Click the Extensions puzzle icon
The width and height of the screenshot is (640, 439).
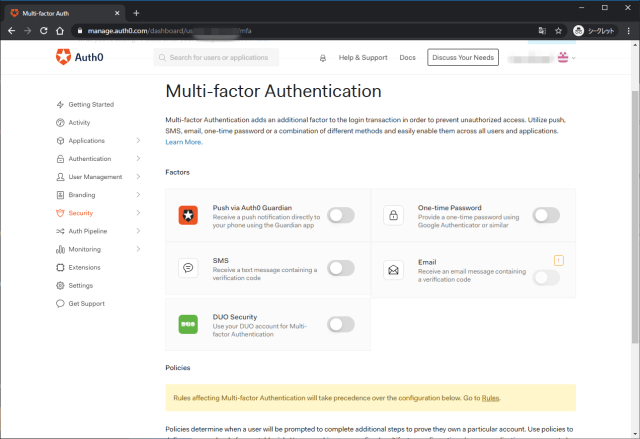click(x=60, y=267)
